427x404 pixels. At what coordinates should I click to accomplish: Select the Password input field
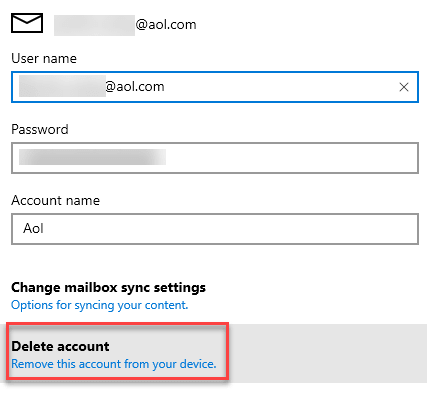pyautogui.click(x=215, y=158)
